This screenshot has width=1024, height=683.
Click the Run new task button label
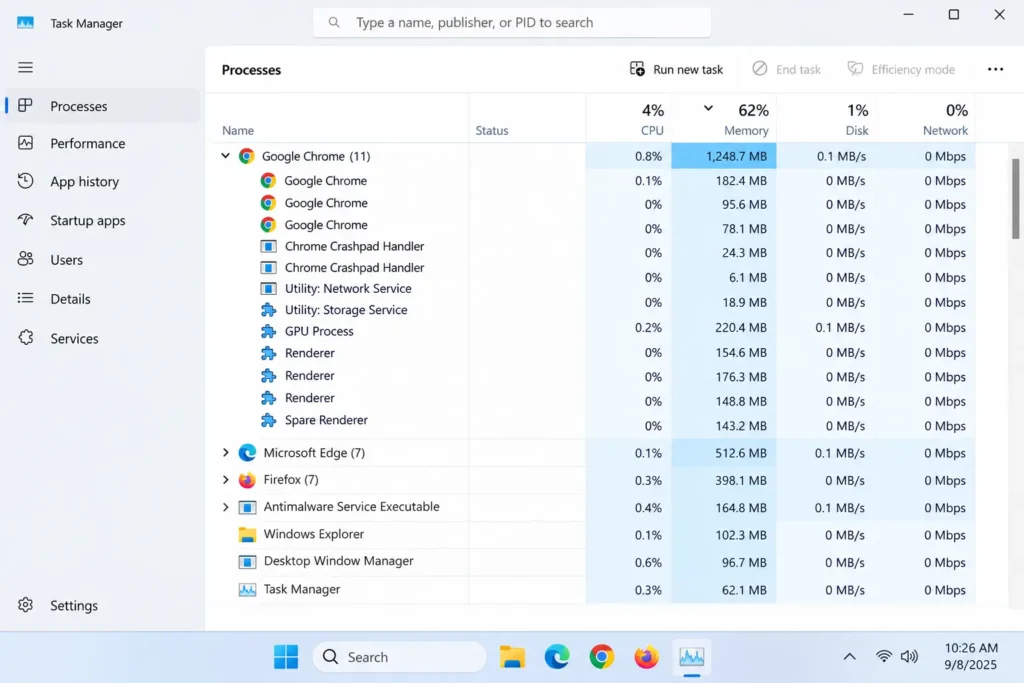(688, 69)
